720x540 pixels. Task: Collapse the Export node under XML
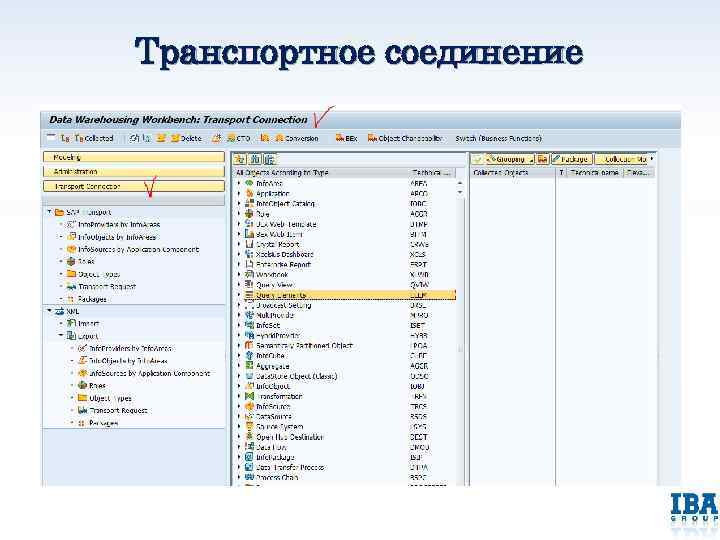pos(61,336)
